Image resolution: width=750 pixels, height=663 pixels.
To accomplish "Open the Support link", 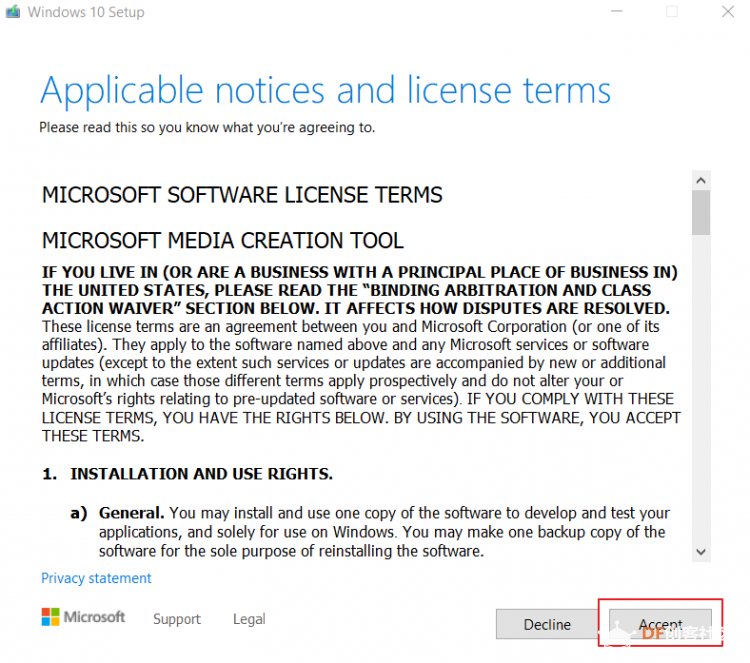I will coord(176,619).
